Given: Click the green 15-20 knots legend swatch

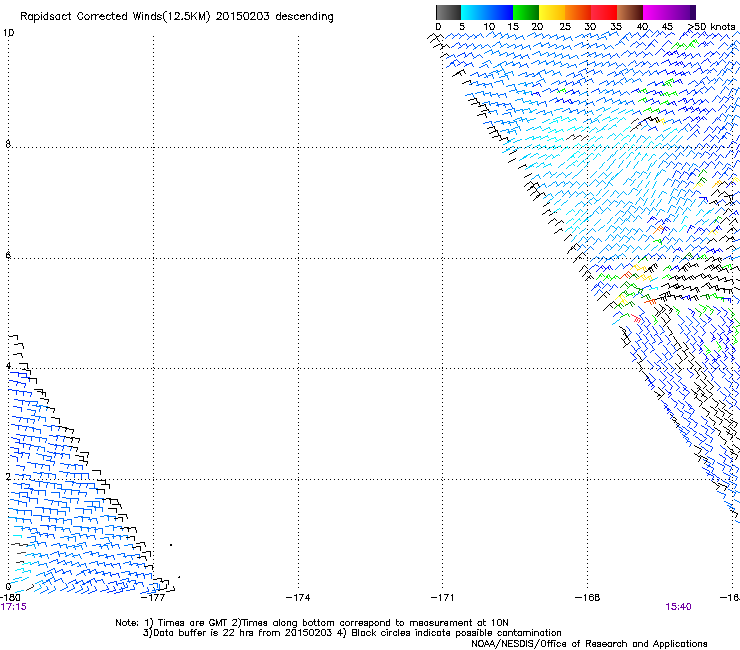Looking at the screenshot, I should point(526,12).
